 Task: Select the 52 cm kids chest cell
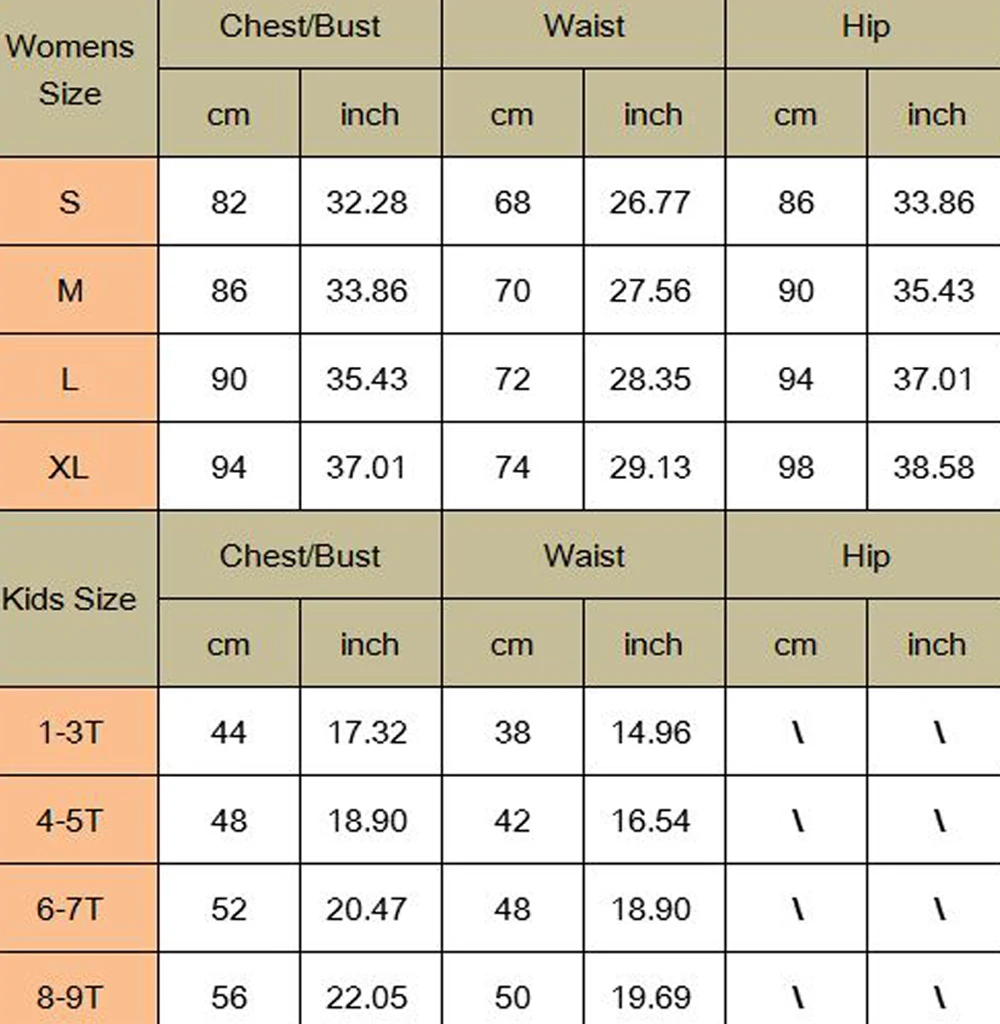pyautogui.click(x=229, y=908)
